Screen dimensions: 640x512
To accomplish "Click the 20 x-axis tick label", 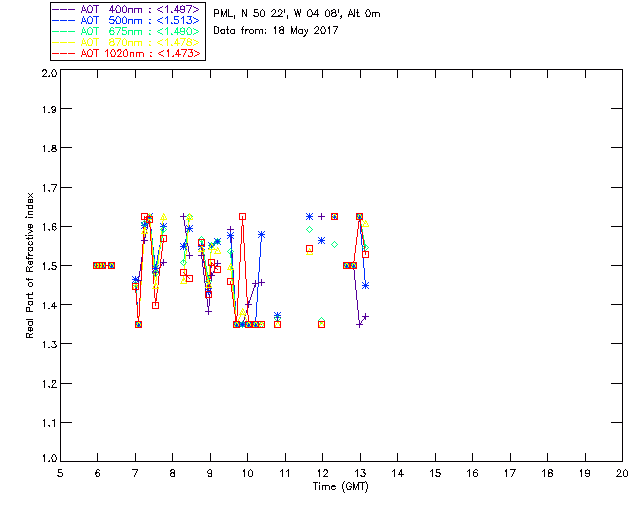I will [622, 473].
